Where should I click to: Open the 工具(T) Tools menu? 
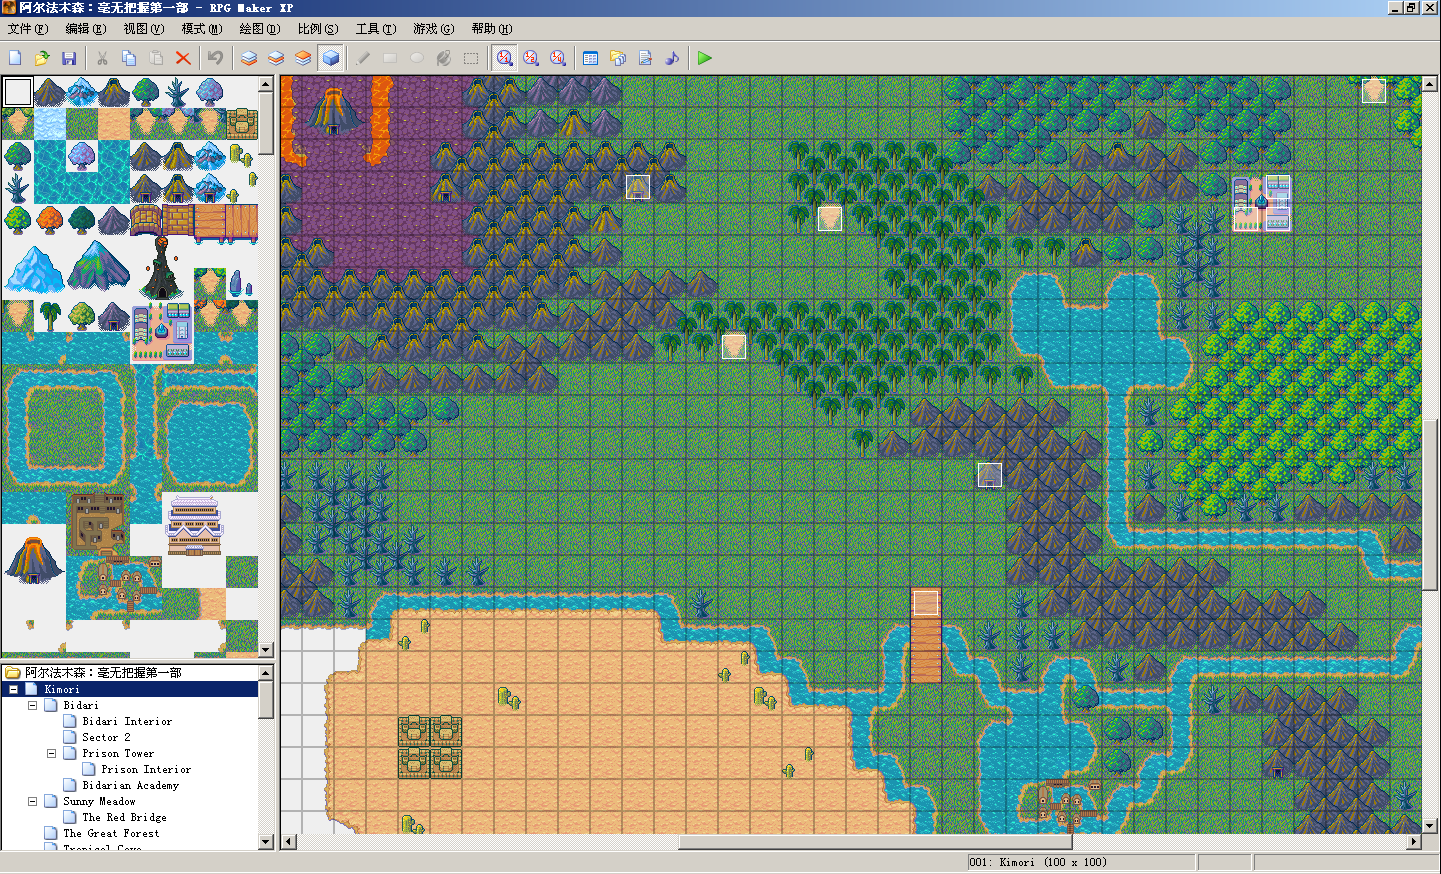376,29
